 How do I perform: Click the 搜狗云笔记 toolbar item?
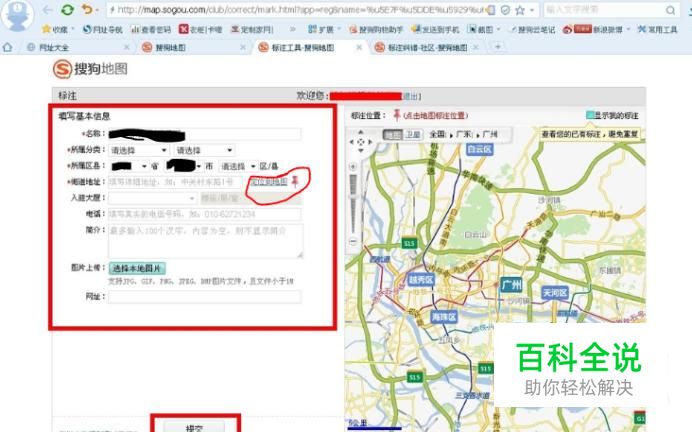(532, 30)
